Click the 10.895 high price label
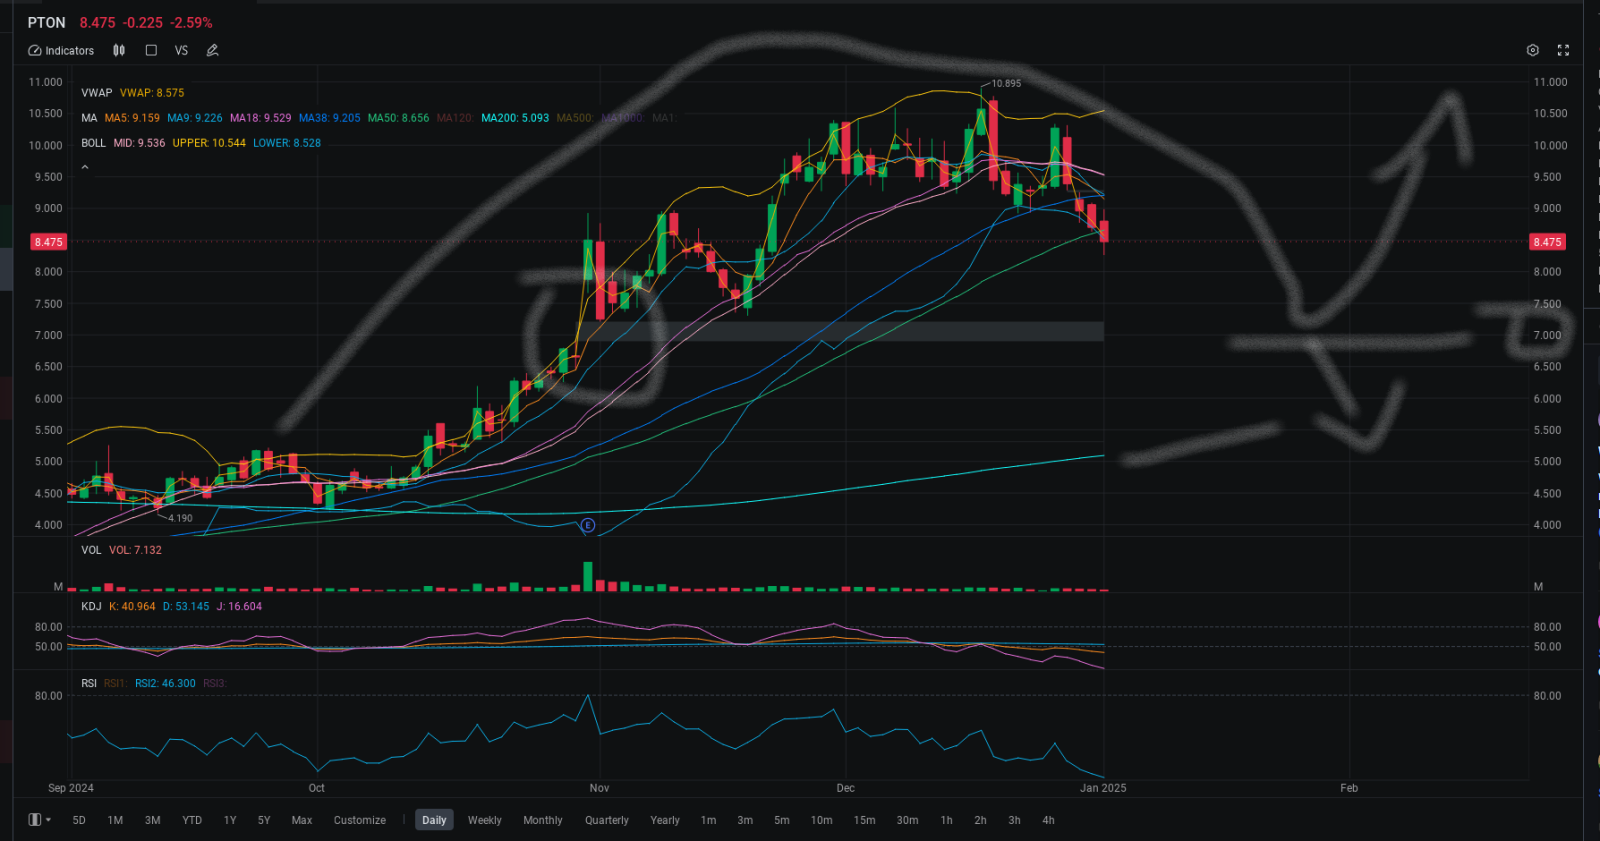 [x=1006, y=83]
